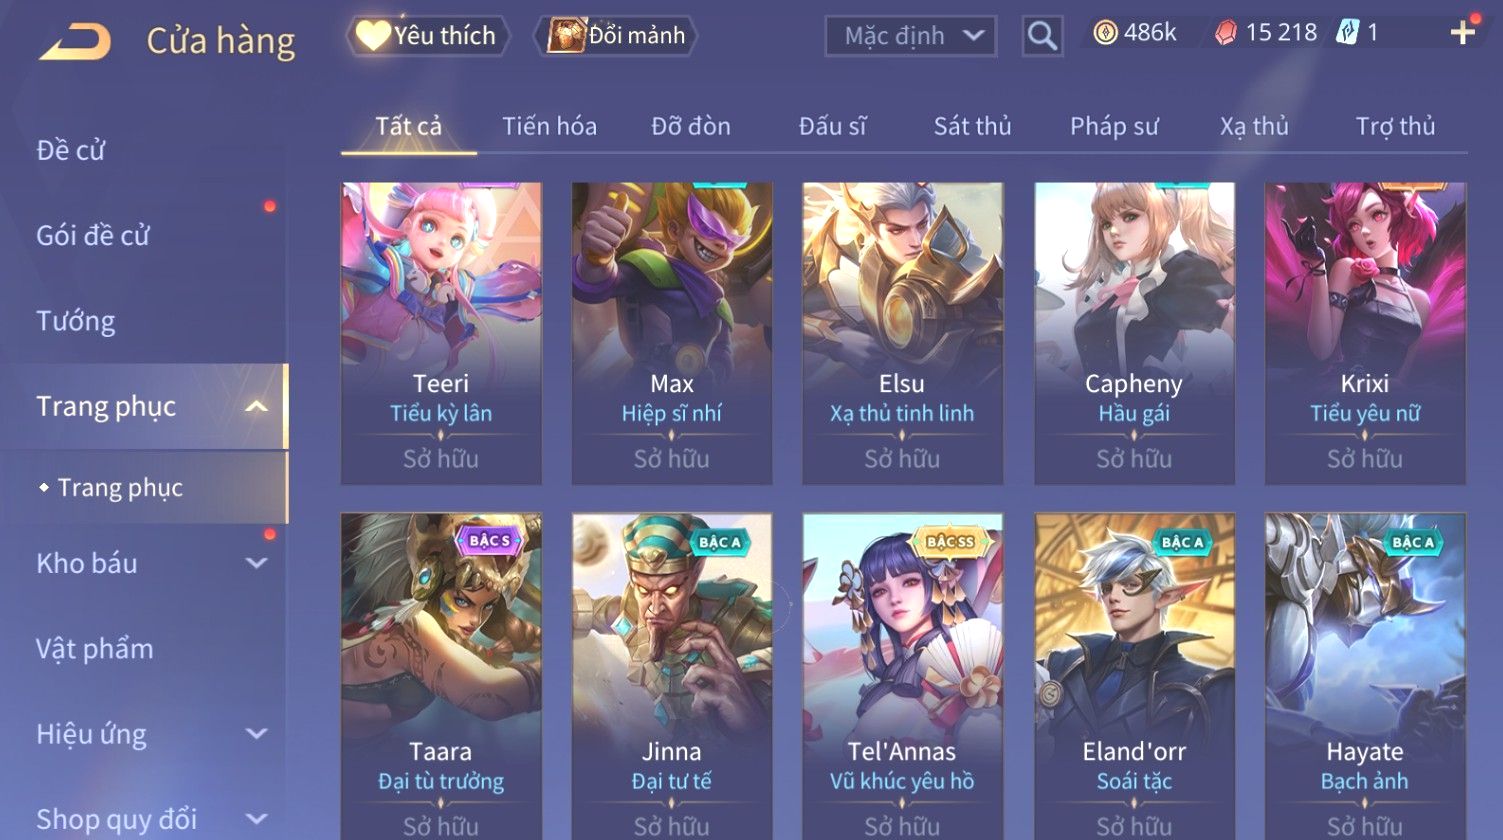This screenshot has height=840, width=1503.
Task: Go back using the return arrow icon
Action: pyautogui.click(x=75, y=42)
